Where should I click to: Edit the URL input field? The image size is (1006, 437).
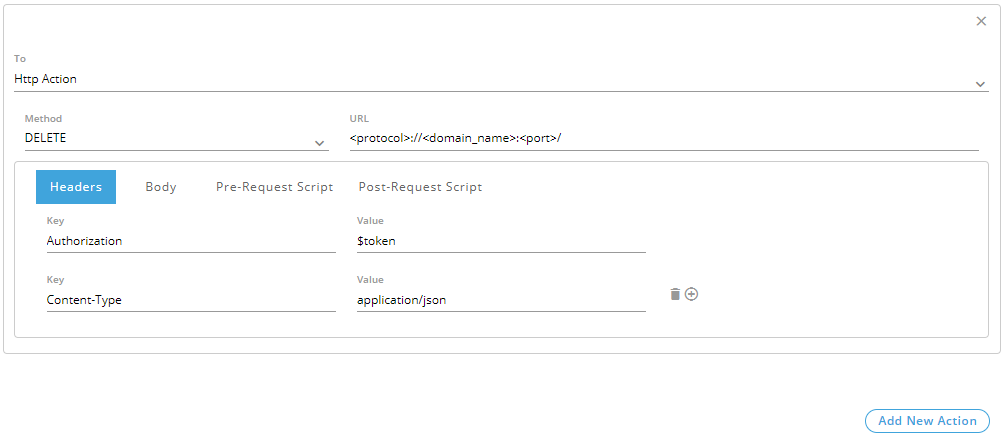(x=664, y=138)
